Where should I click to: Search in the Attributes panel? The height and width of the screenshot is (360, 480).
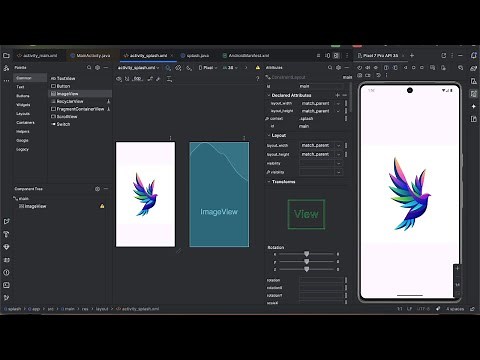pyautogui.click(x=330, y=68)
